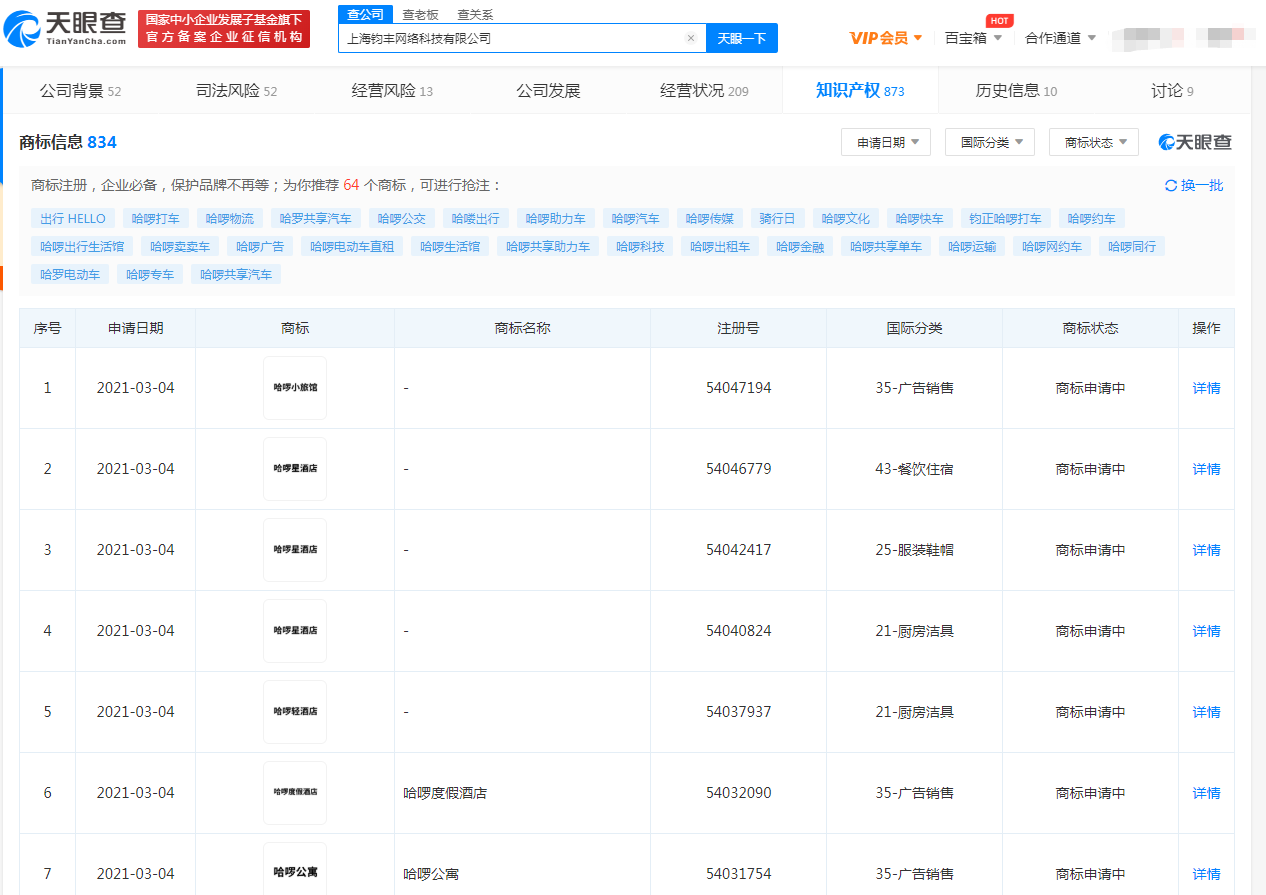Open the 哈啰小旅馆 trademark thumbnail

(295, 388)
